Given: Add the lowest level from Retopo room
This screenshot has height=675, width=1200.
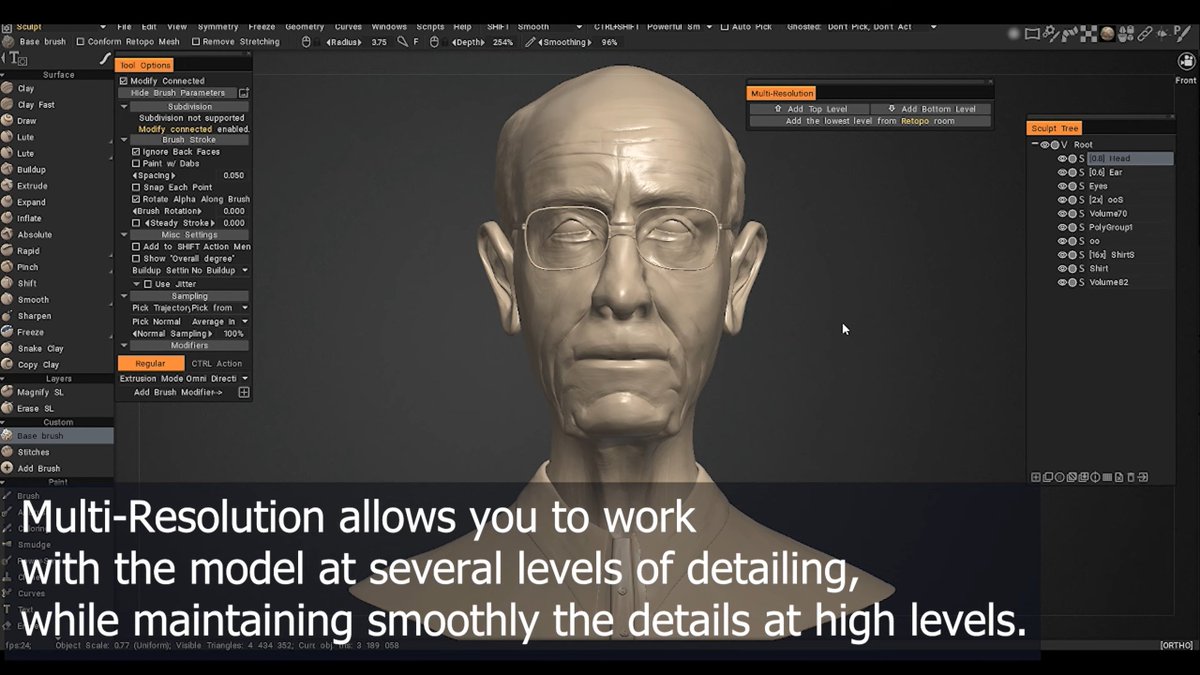Looking at the screenshot, I should pos(870,121).
